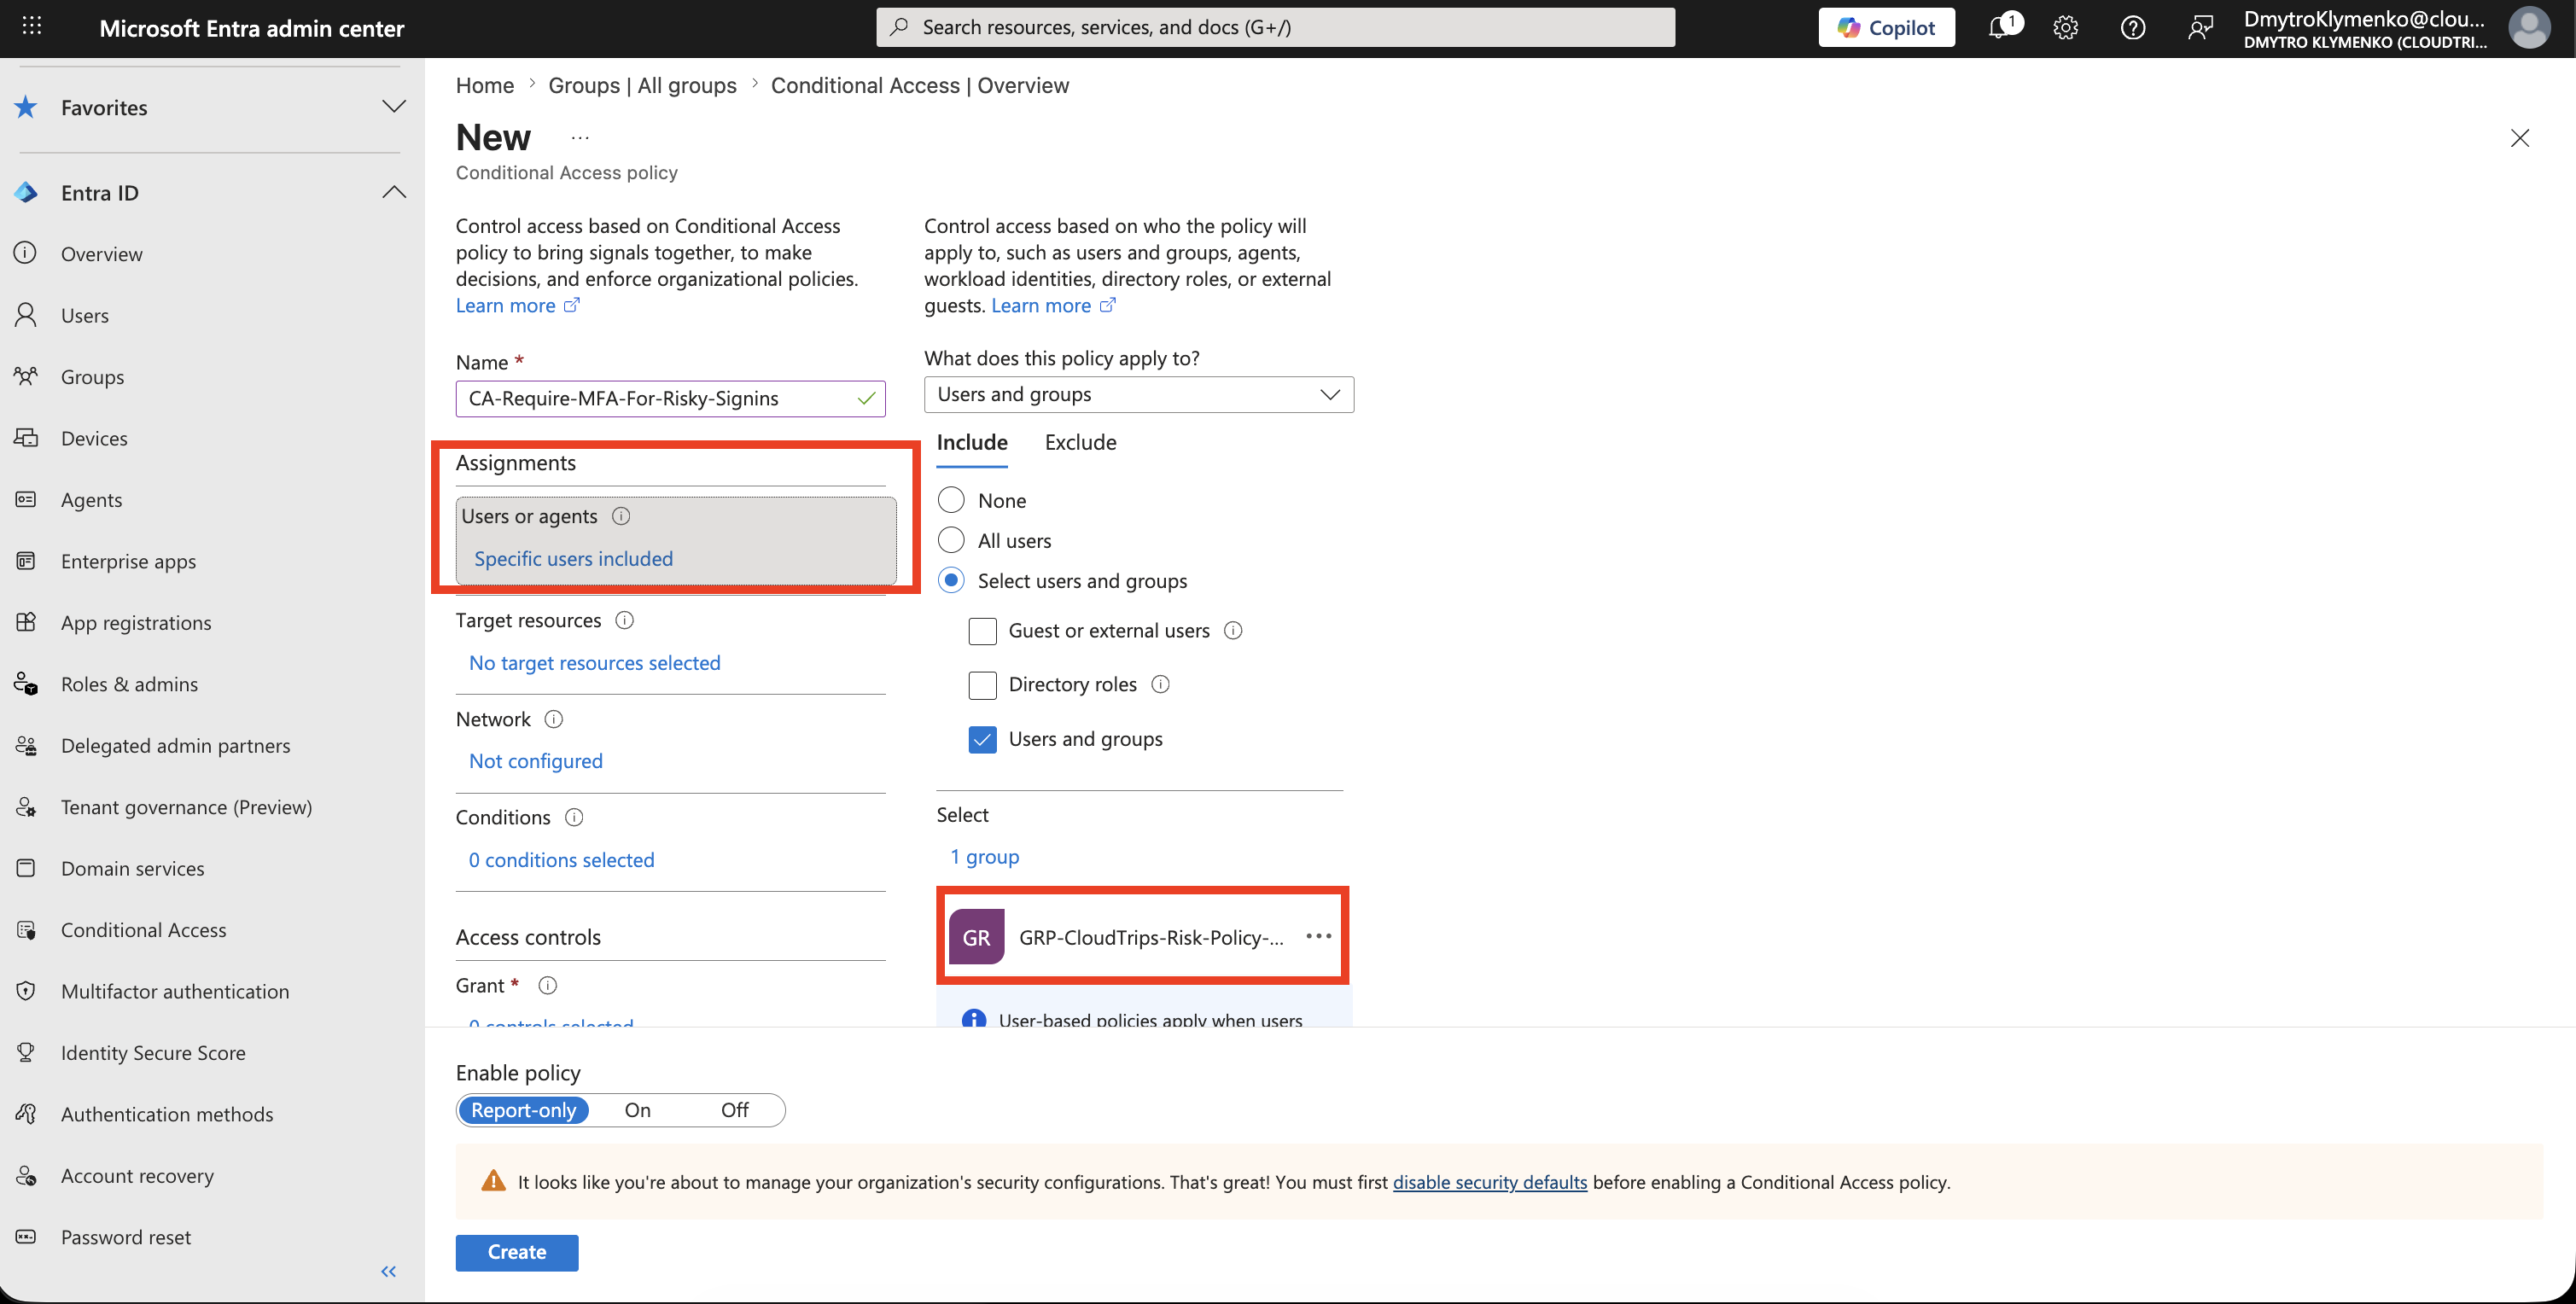
Task: Click the Multifactor authentication shield icon
Action: 26,991
